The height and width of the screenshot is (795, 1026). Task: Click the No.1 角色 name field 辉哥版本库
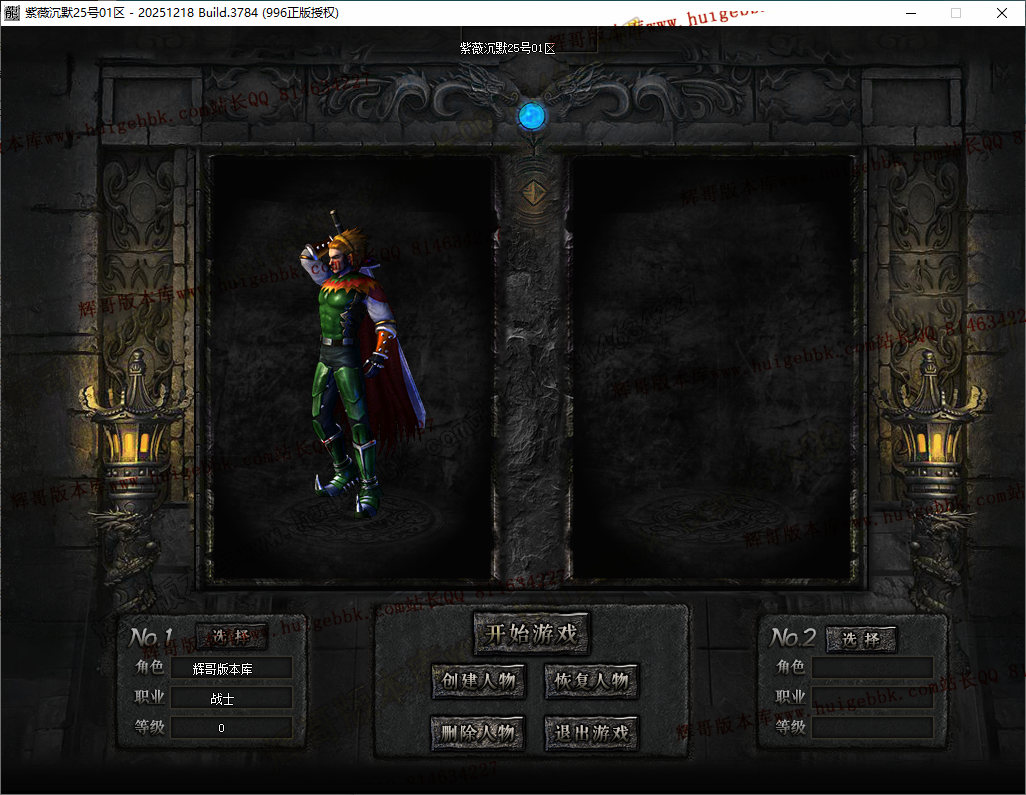231,668
